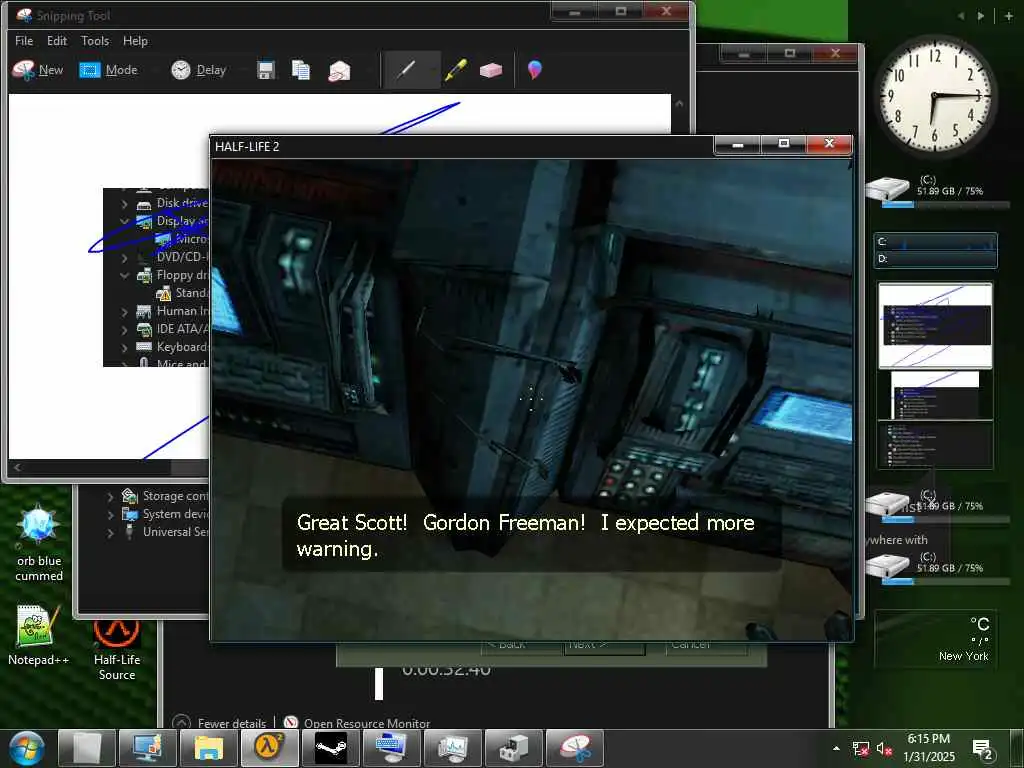Click the analog clock gadget

(935, 97)
